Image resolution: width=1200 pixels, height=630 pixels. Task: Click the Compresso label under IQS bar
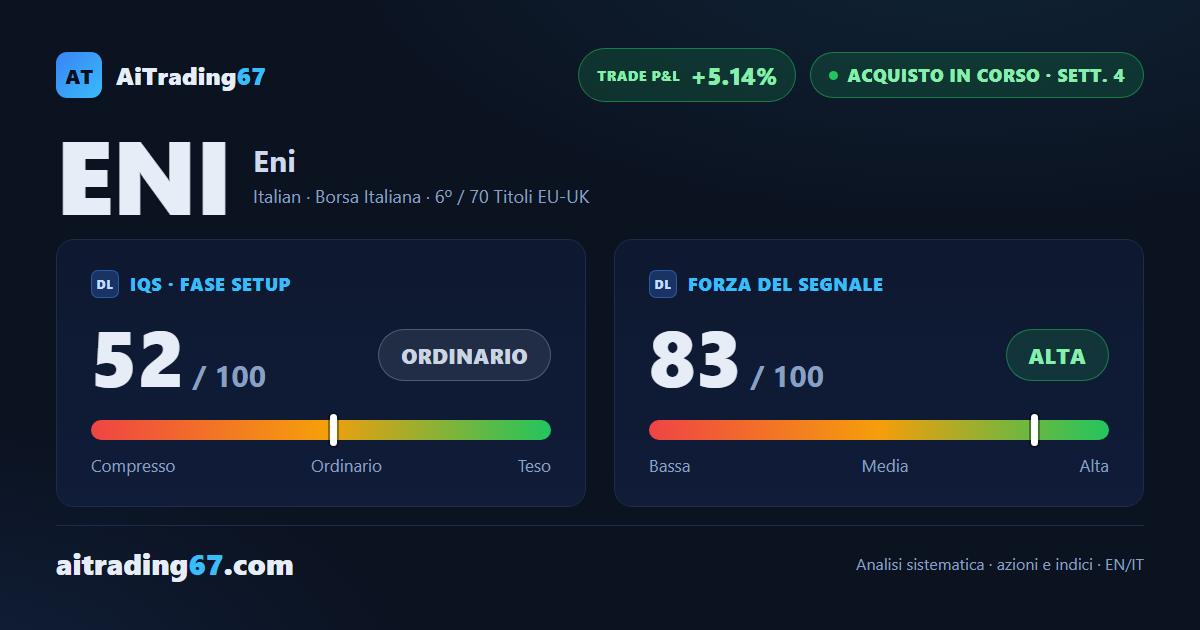click(133, 466)
